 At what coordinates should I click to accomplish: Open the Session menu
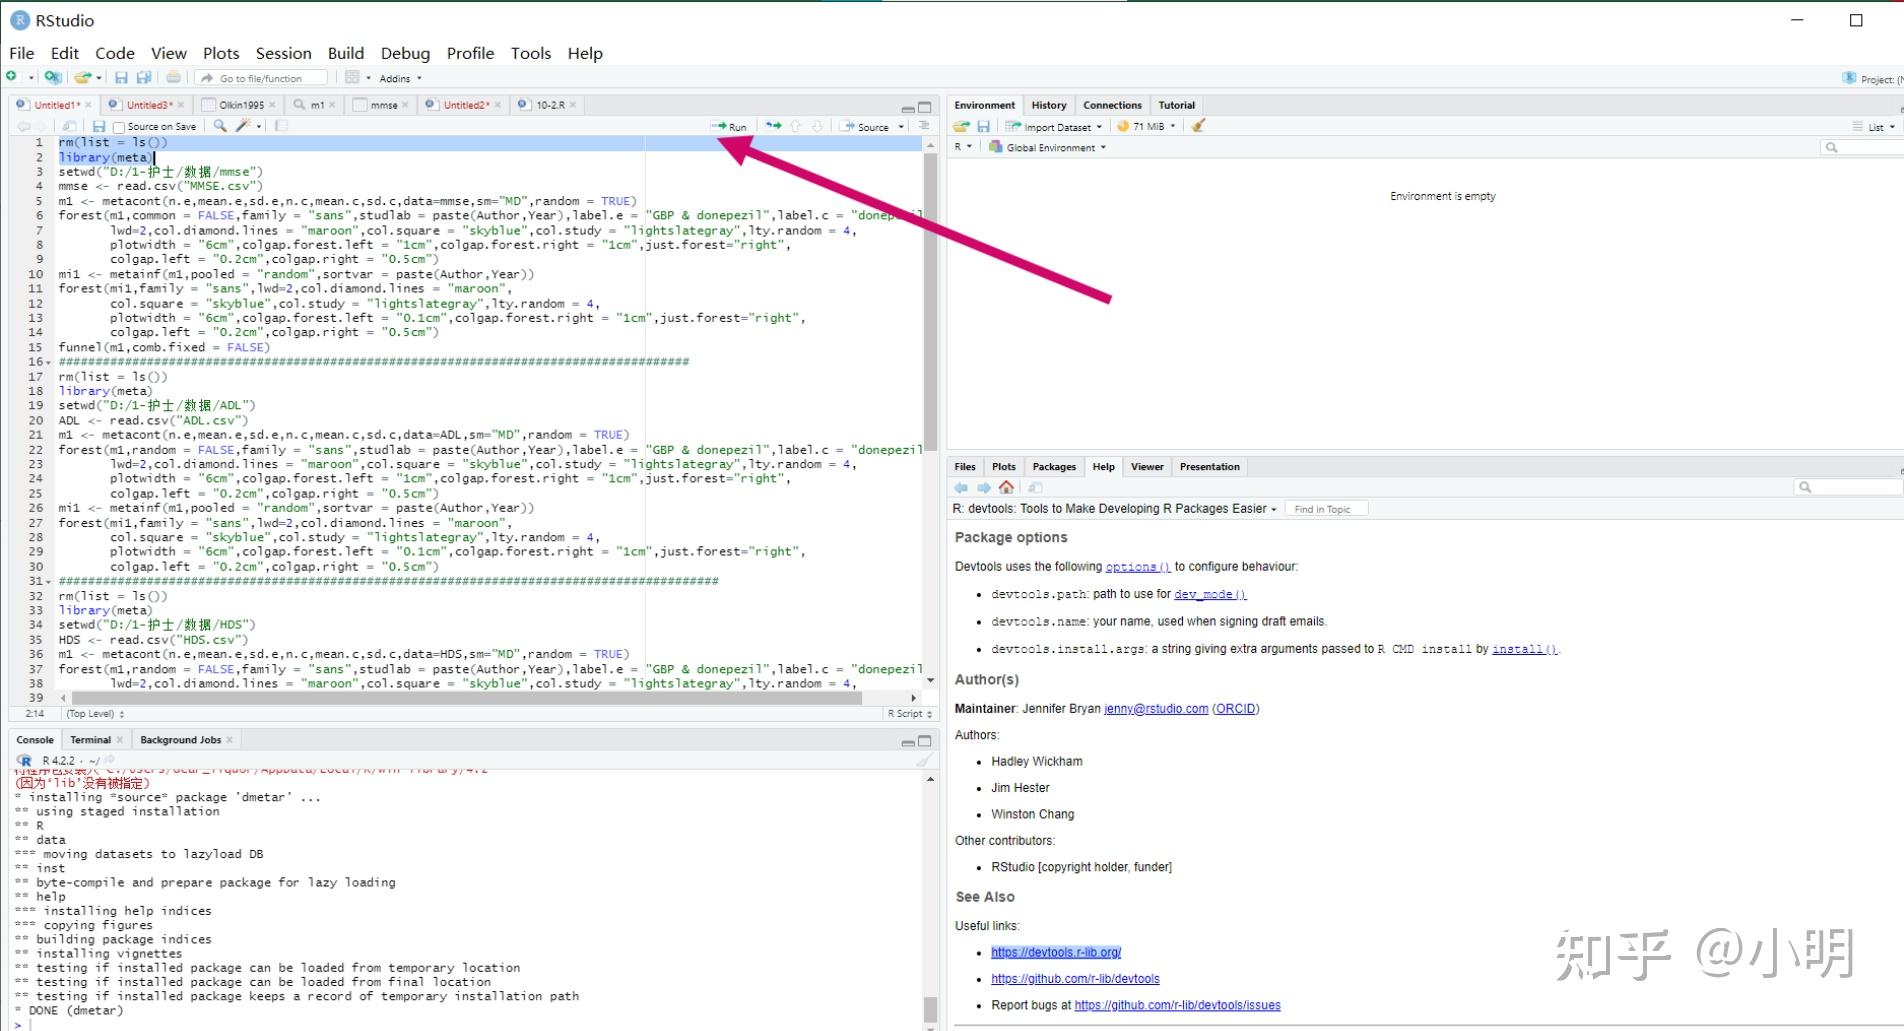click(283, 53)
